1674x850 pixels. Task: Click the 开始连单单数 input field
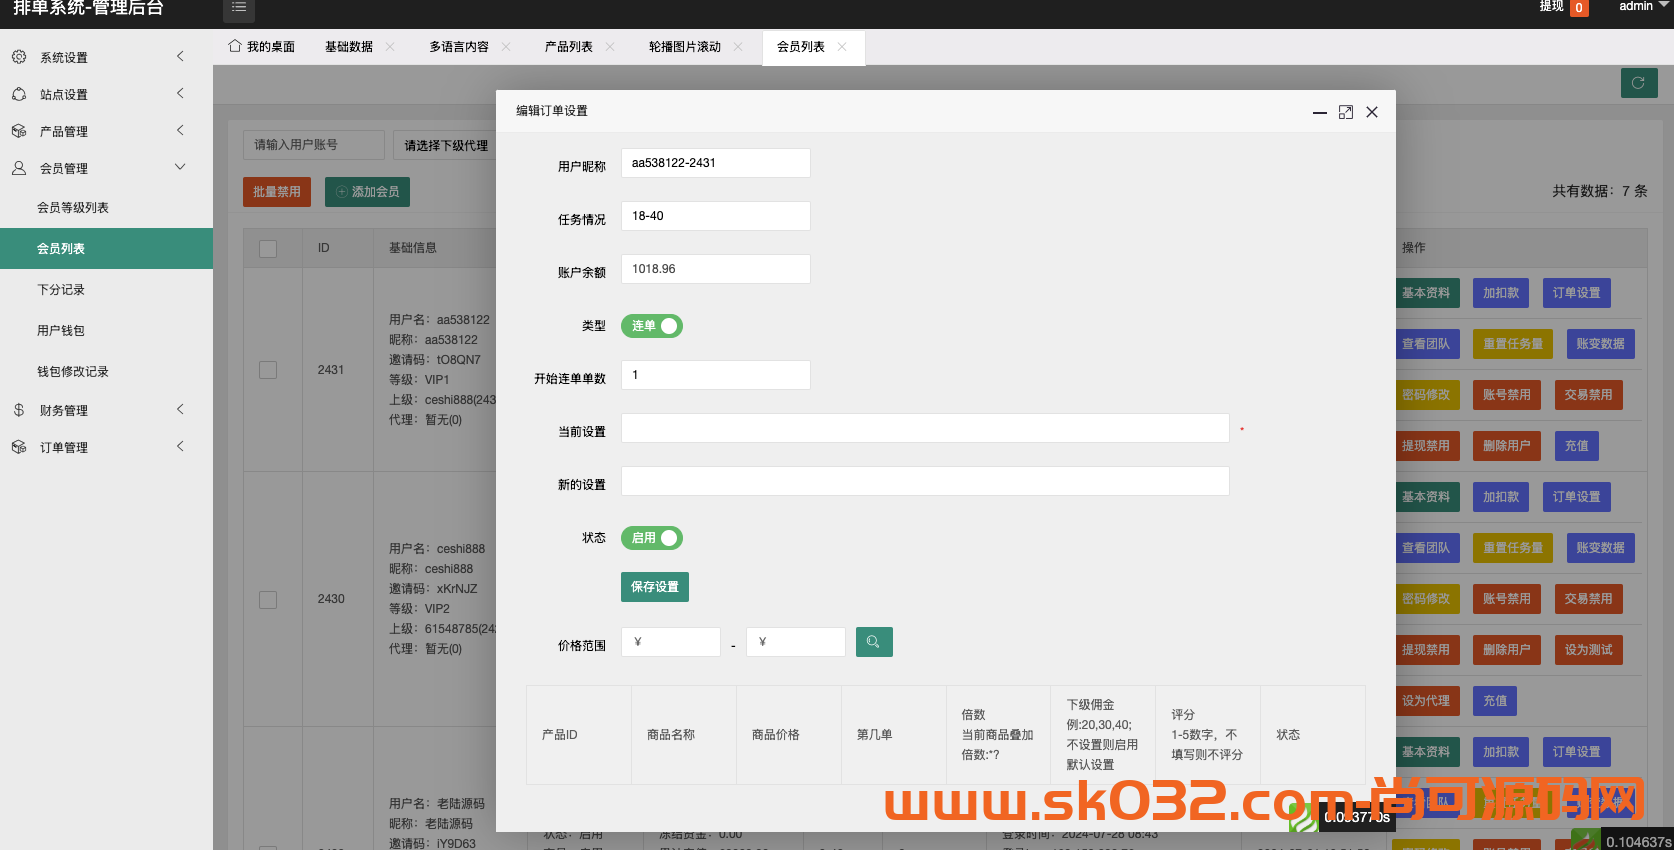[x=716, y=375]
